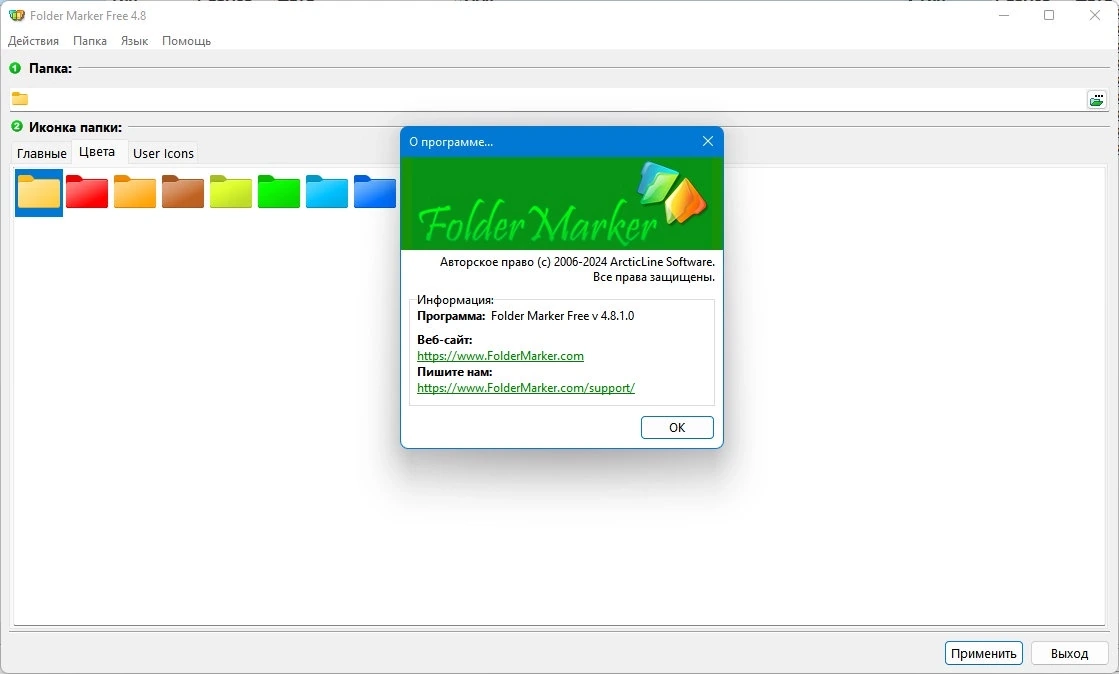The image size is (1119, 674).
Task: Choose the dark blue folder icon
Action: 375,191
